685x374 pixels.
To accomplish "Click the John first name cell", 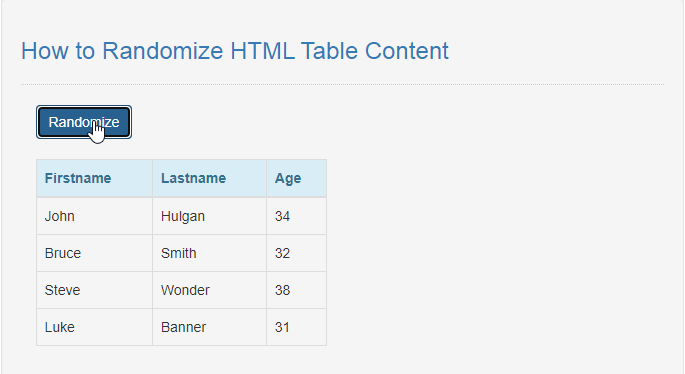I will 94,216.
